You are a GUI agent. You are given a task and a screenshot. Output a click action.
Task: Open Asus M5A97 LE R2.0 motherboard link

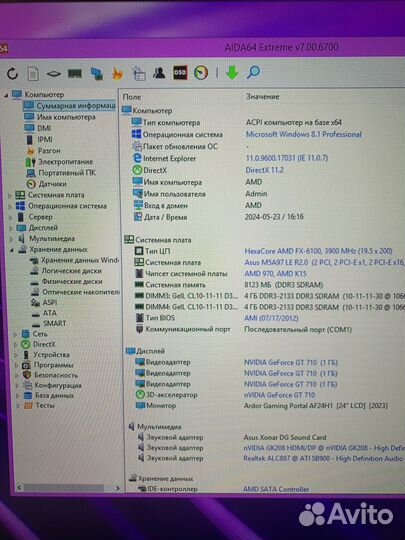[x=324, y=262]
